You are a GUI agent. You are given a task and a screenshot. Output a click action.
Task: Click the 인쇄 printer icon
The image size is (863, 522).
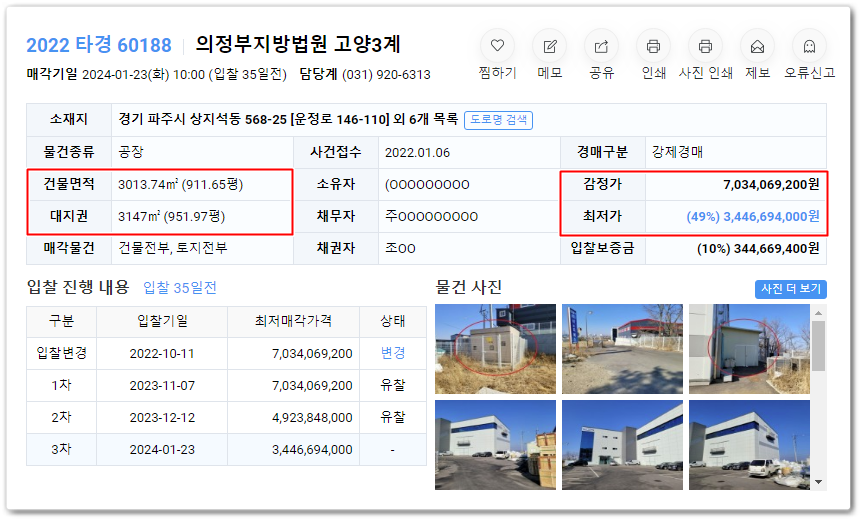coord(653,46)
